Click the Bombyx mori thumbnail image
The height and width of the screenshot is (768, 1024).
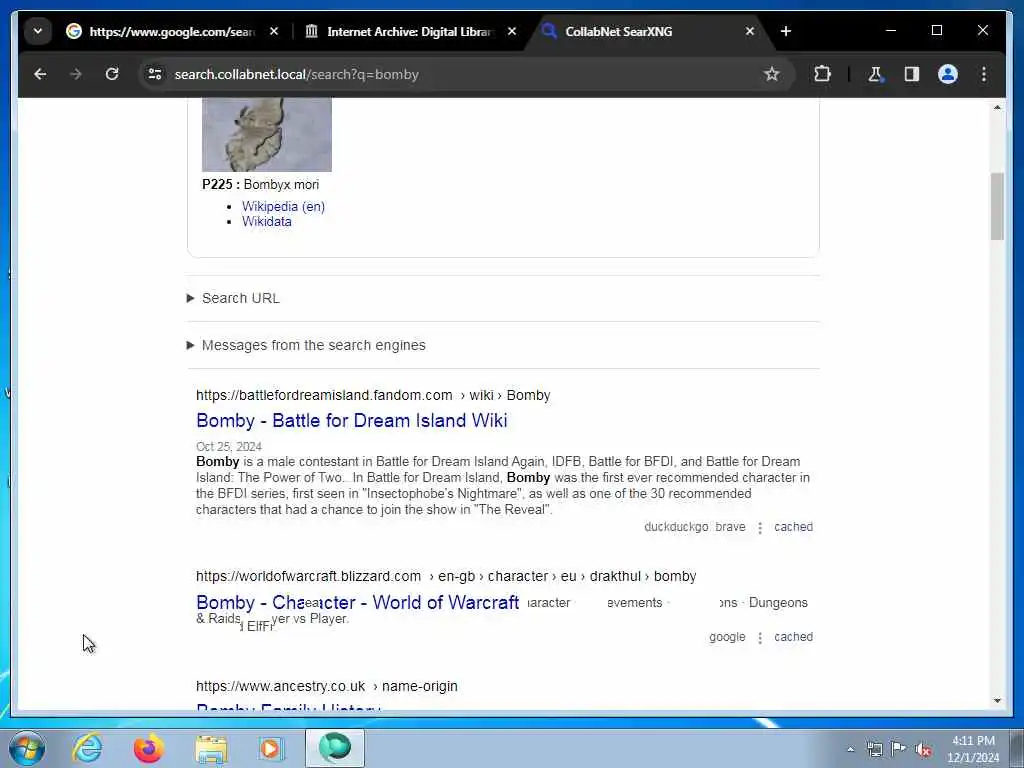pyautogui.click(x=266, y=135)
